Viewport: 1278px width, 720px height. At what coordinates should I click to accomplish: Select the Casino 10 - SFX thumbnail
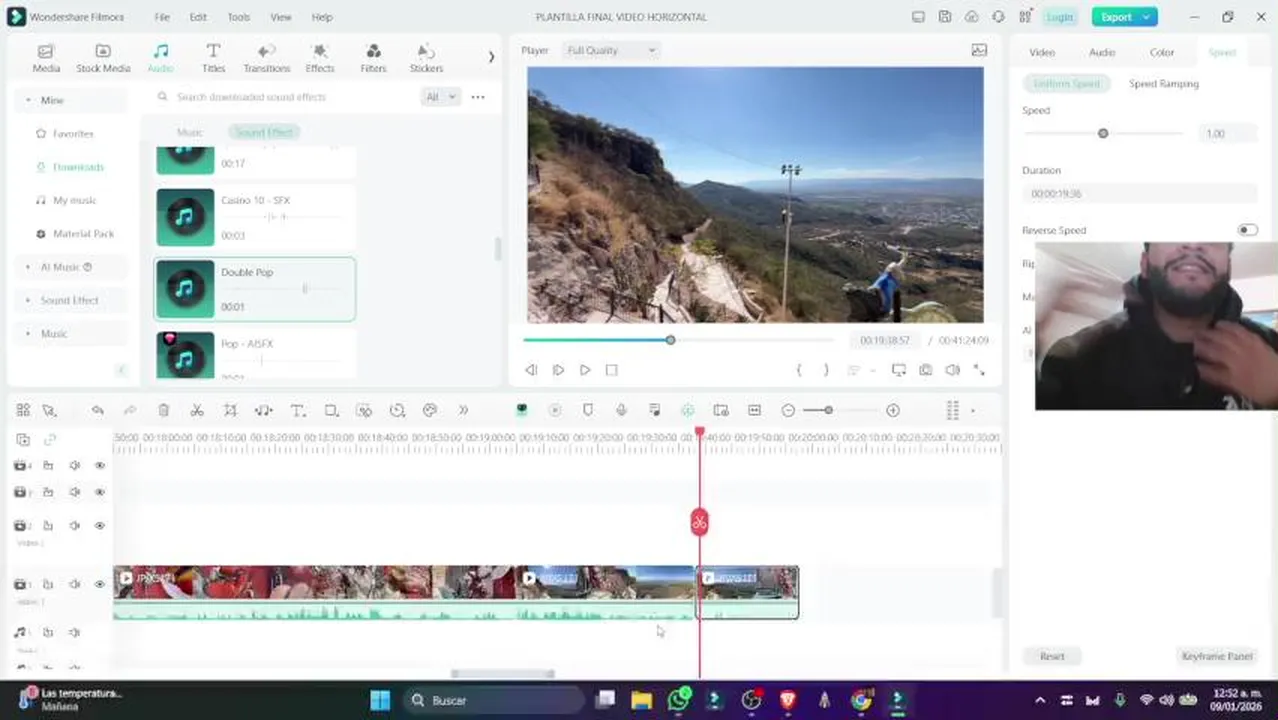(x=185, y=217)
